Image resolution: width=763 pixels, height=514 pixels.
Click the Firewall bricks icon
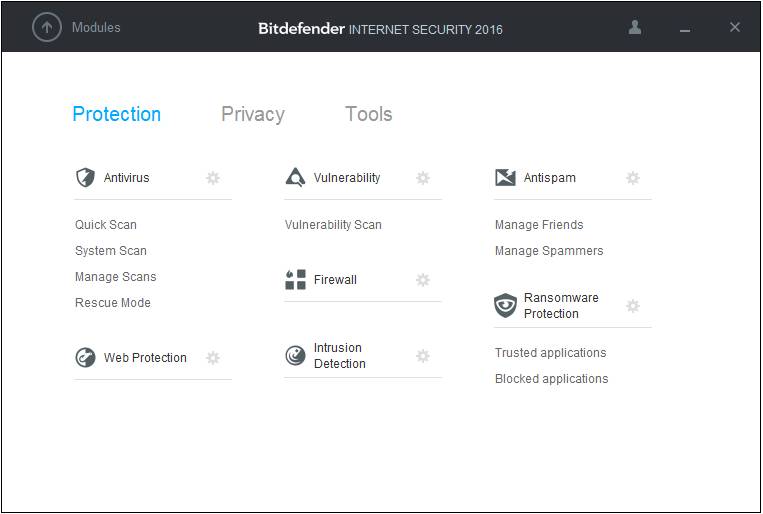tap(295, 280)
